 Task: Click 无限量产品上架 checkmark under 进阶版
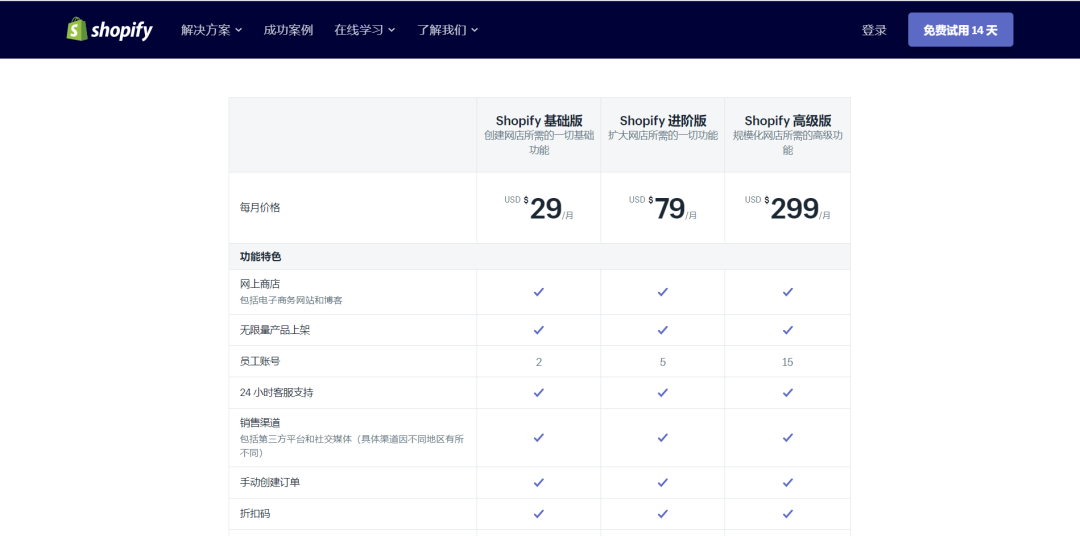[663, 330]
